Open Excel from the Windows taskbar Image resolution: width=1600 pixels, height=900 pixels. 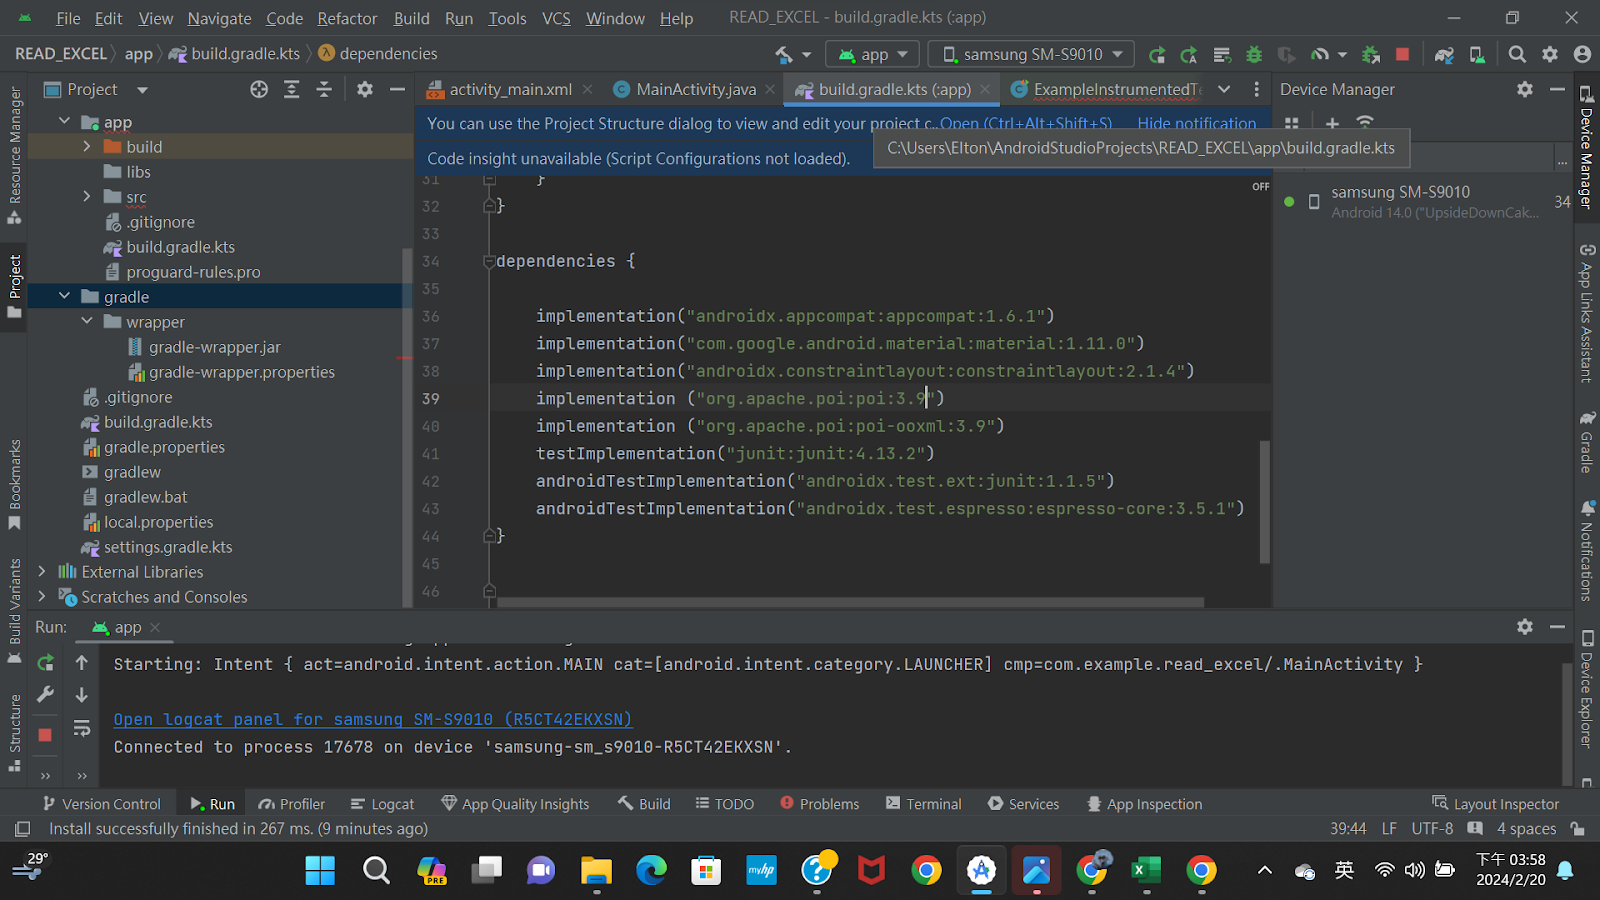[x=1146, y=871]
